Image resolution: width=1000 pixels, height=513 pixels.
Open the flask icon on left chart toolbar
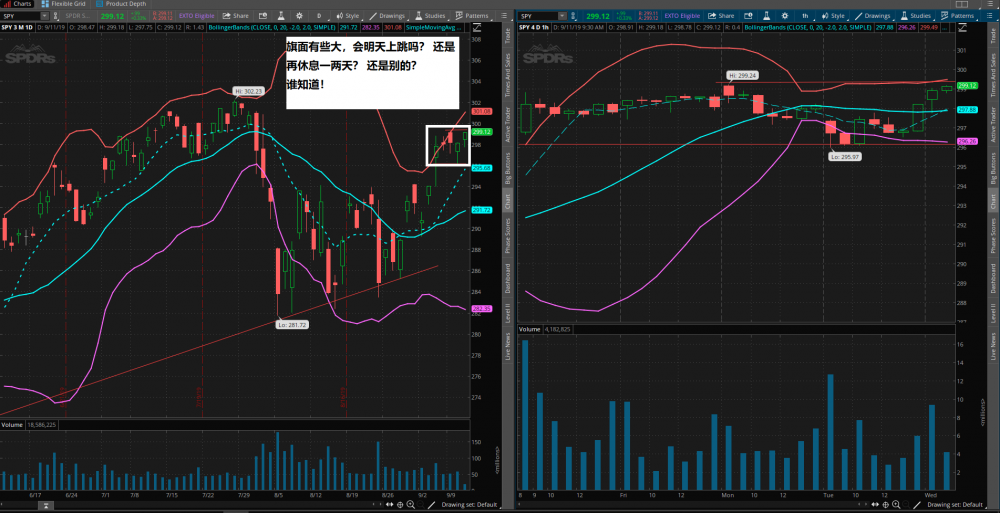281,15
